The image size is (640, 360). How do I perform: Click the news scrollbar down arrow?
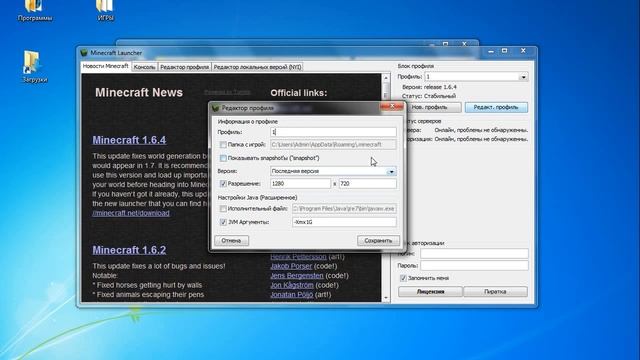[386, 298]
